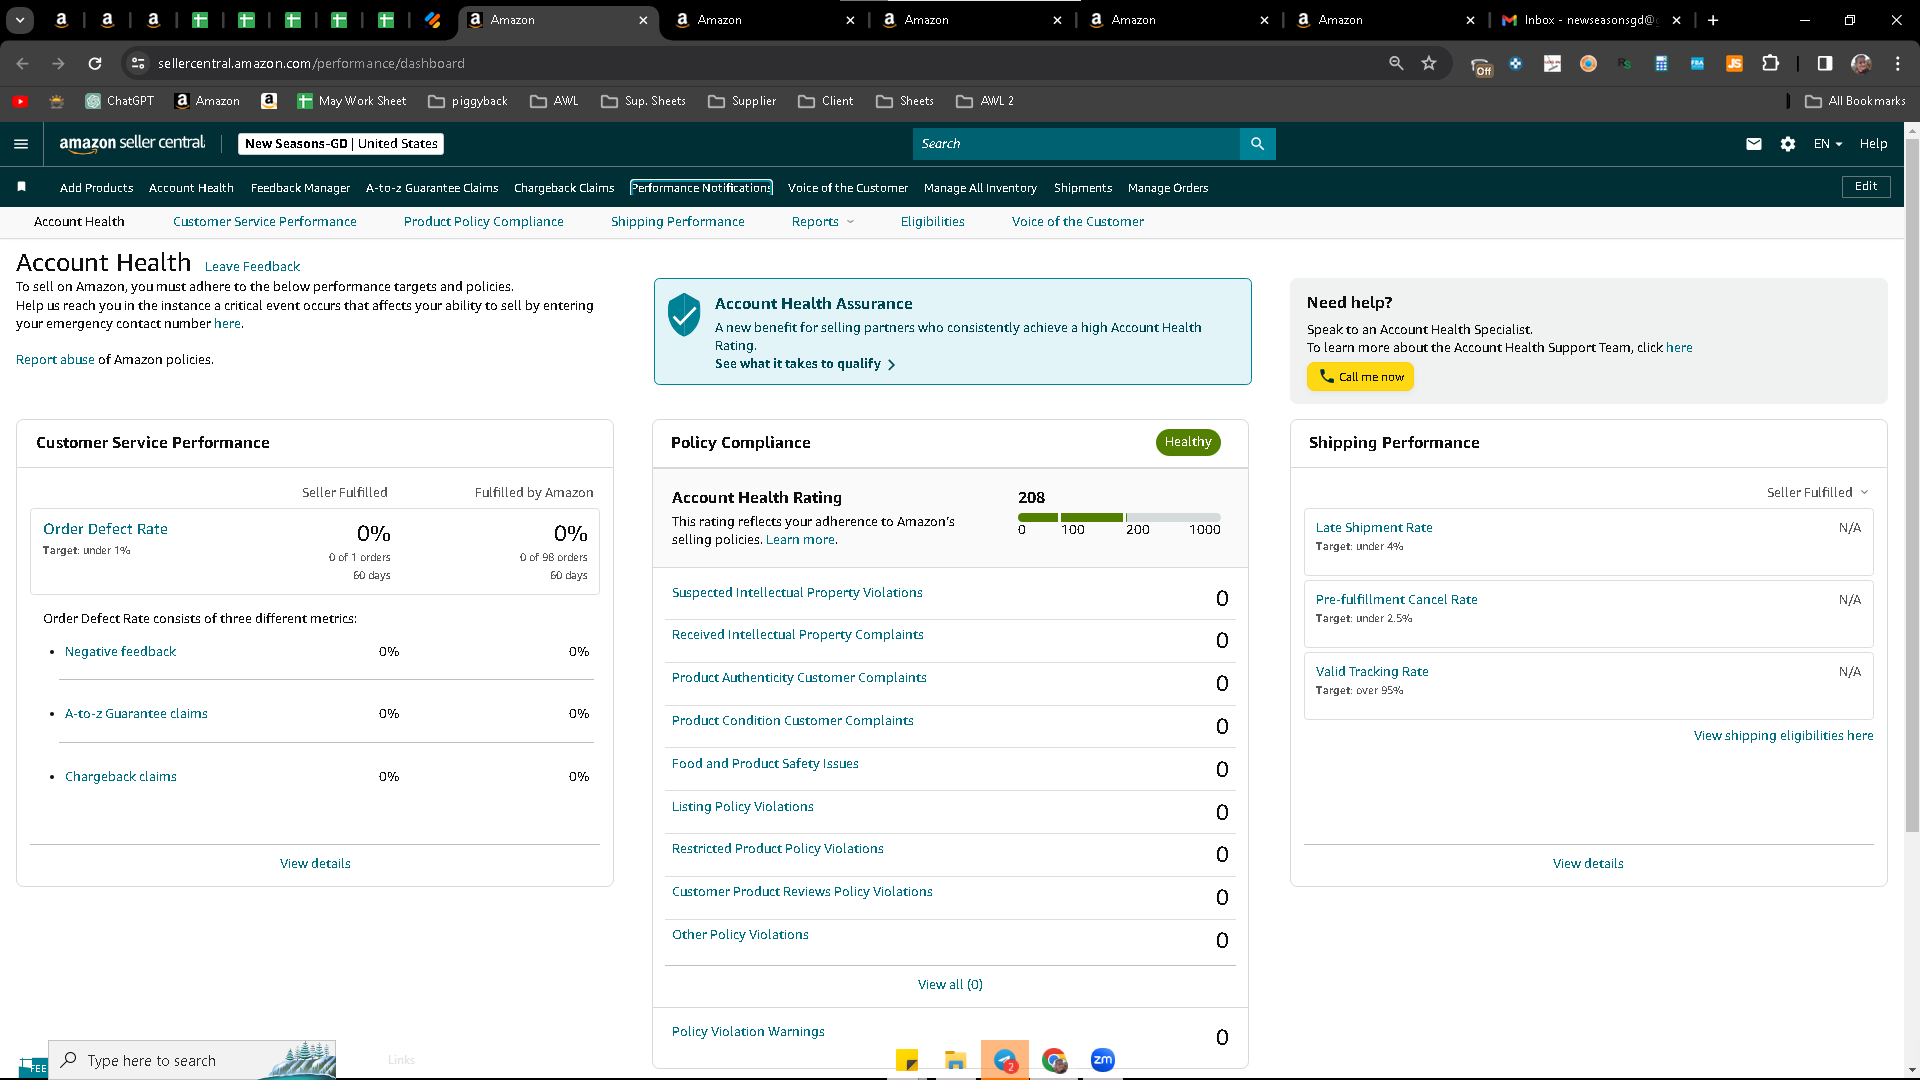Open Suspected Intellectual Property Violations link

797,593
